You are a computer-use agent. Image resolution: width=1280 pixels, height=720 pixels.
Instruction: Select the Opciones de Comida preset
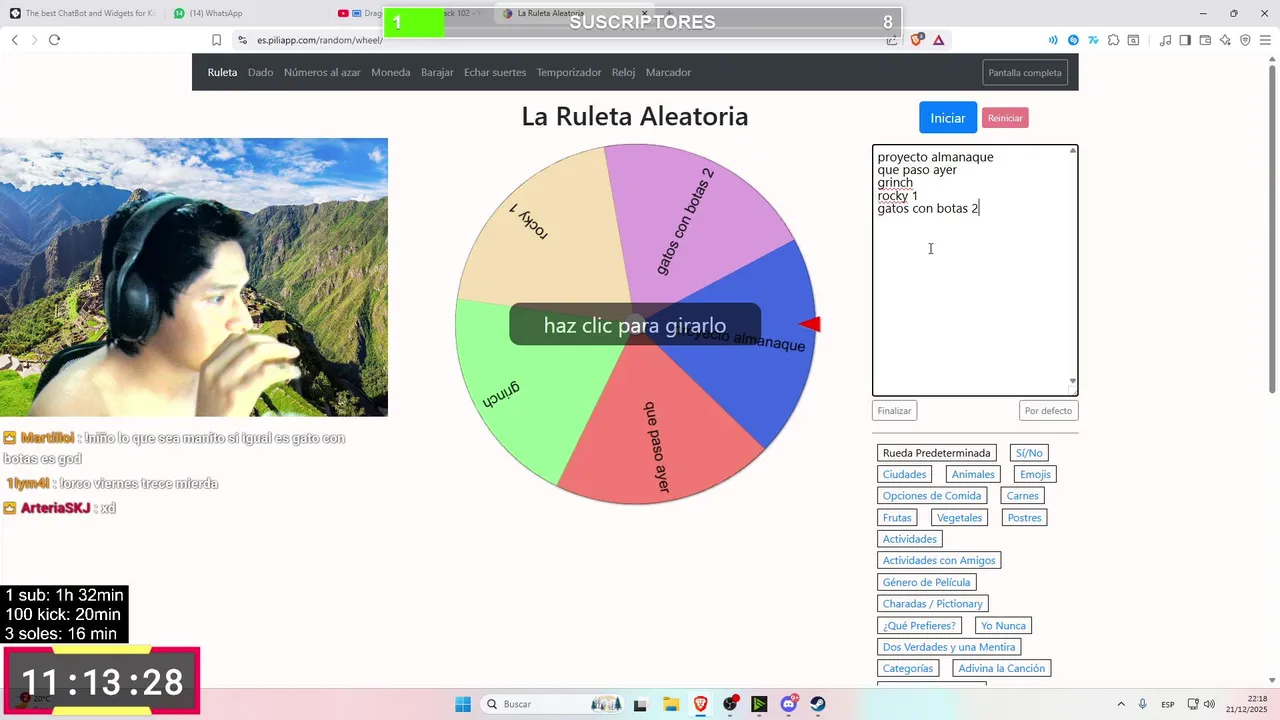(932, 495)
